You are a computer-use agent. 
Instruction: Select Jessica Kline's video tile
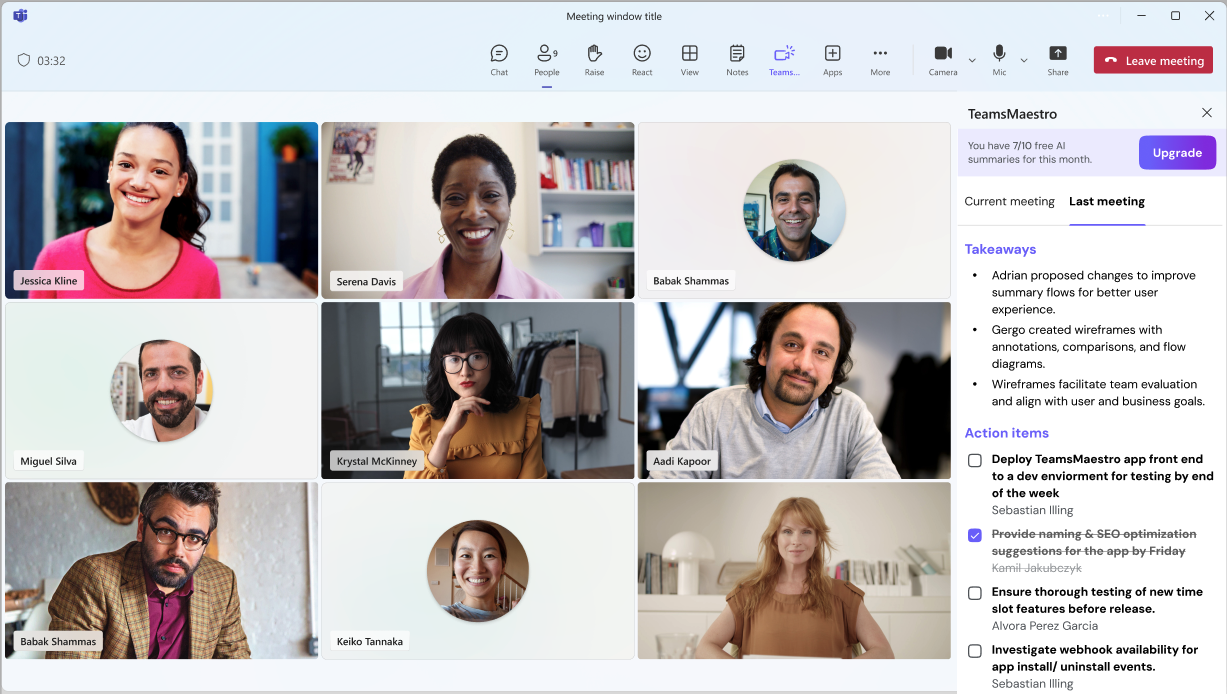[x=162, y=210]
